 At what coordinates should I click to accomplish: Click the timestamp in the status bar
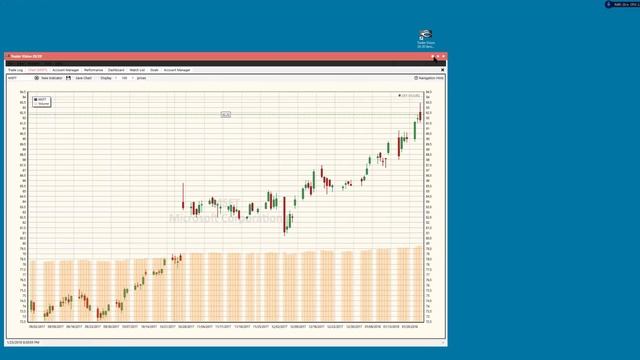click(23, 342)
